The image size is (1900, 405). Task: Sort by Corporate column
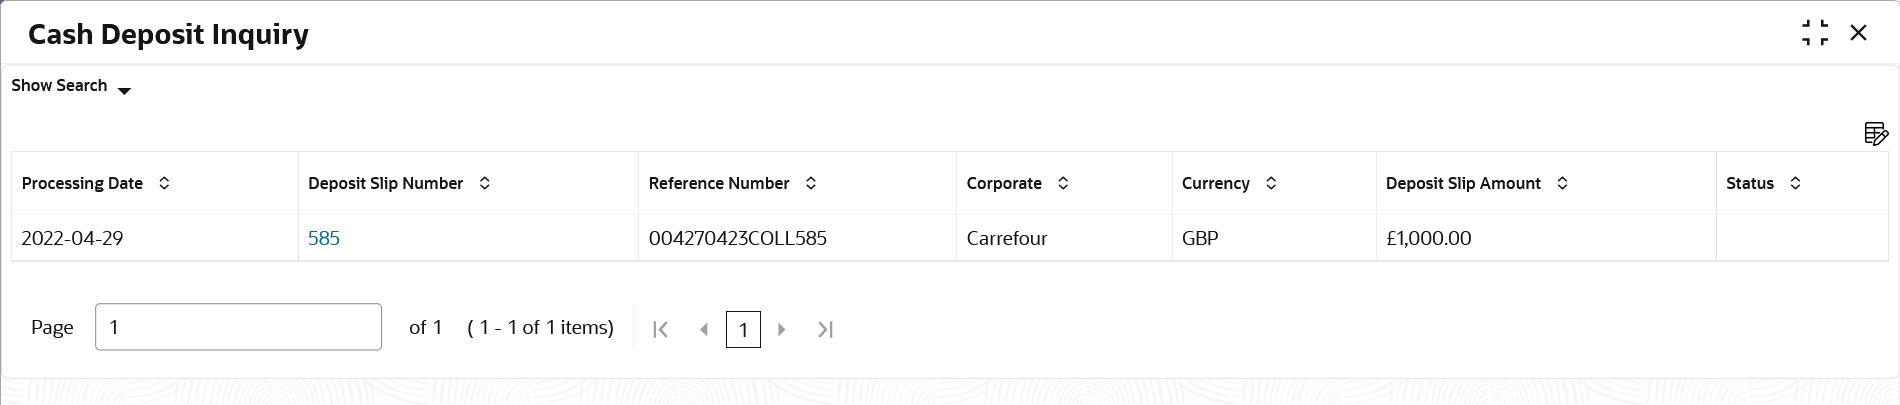1063,183
